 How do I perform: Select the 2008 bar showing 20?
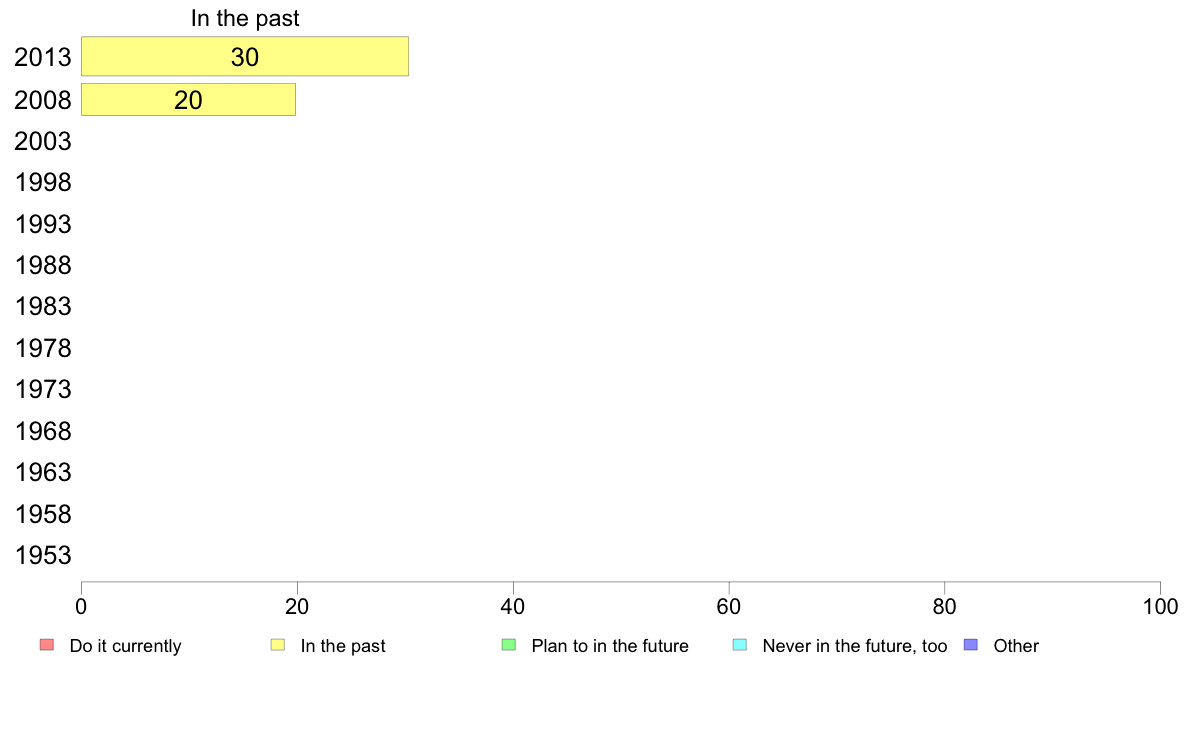tap(188, 99)
